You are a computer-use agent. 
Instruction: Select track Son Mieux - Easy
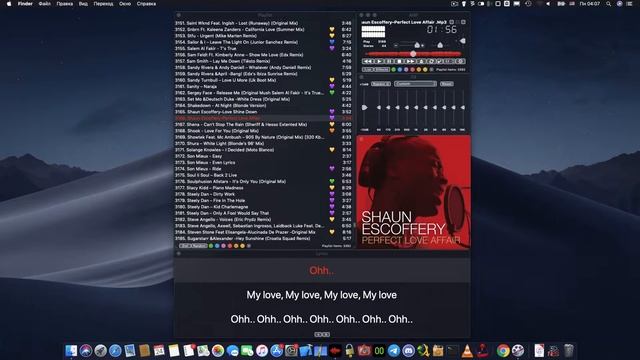[x=263, y=156]
